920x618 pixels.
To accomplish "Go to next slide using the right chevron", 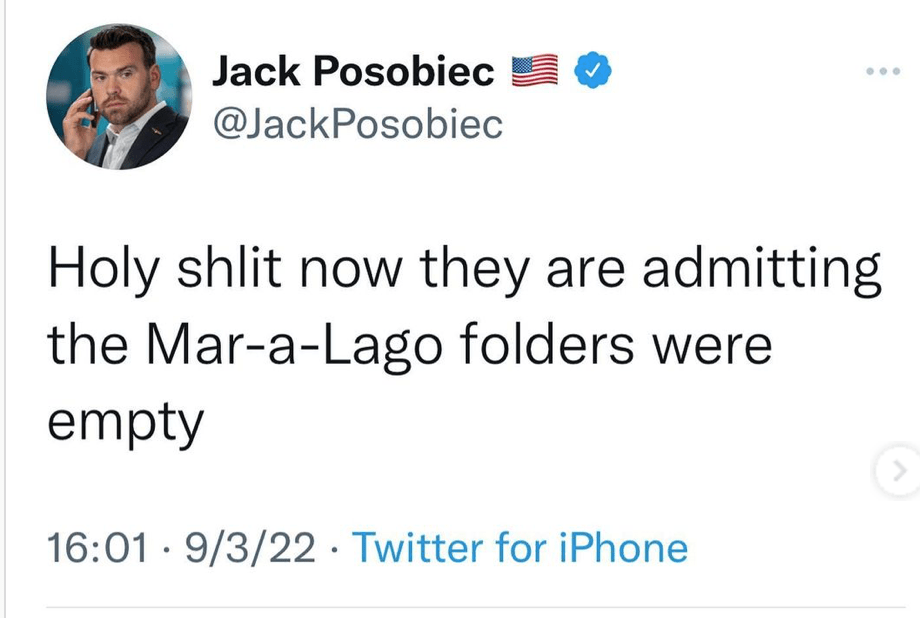I will (898, 471).
